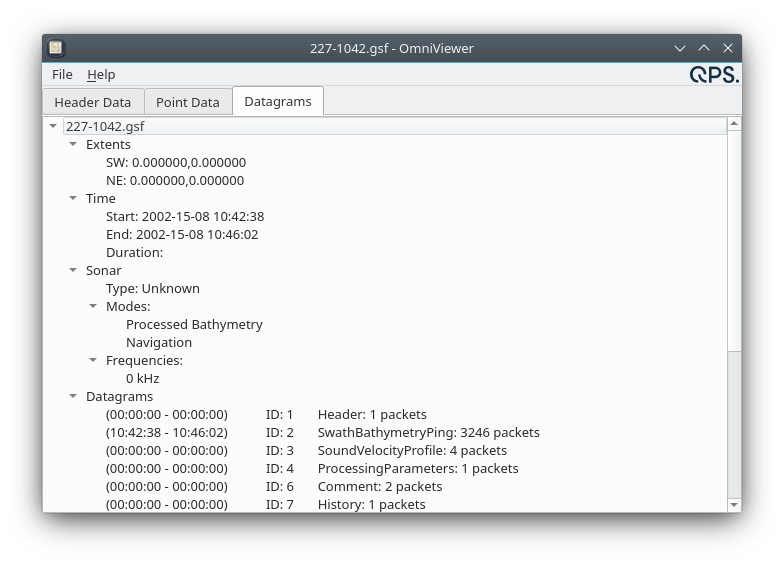Click the scrollbar down arrow
The height and width of the screenshot is (563, 784).
[734, 505]
